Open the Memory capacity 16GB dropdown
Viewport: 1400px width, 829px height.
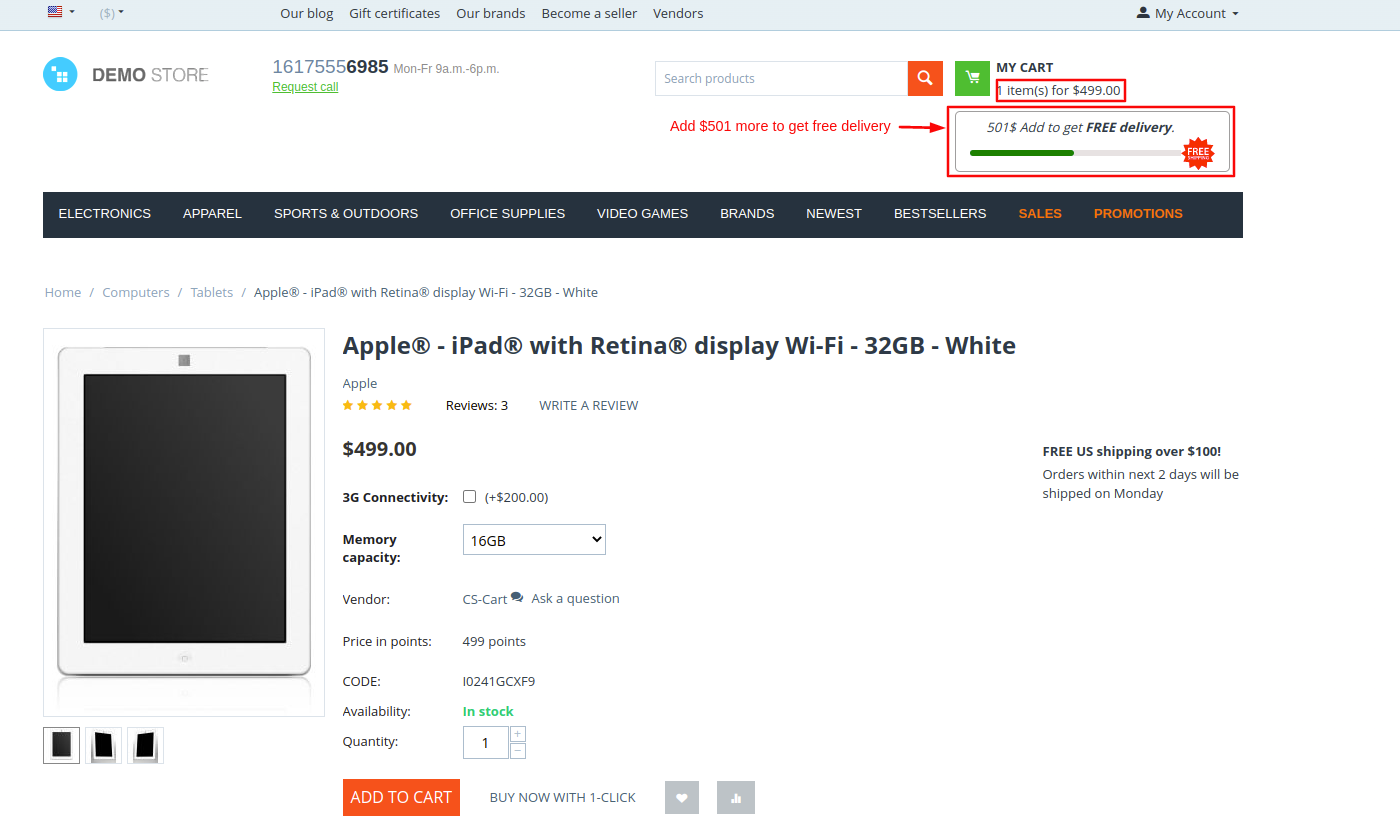click(x=534, y=540)
